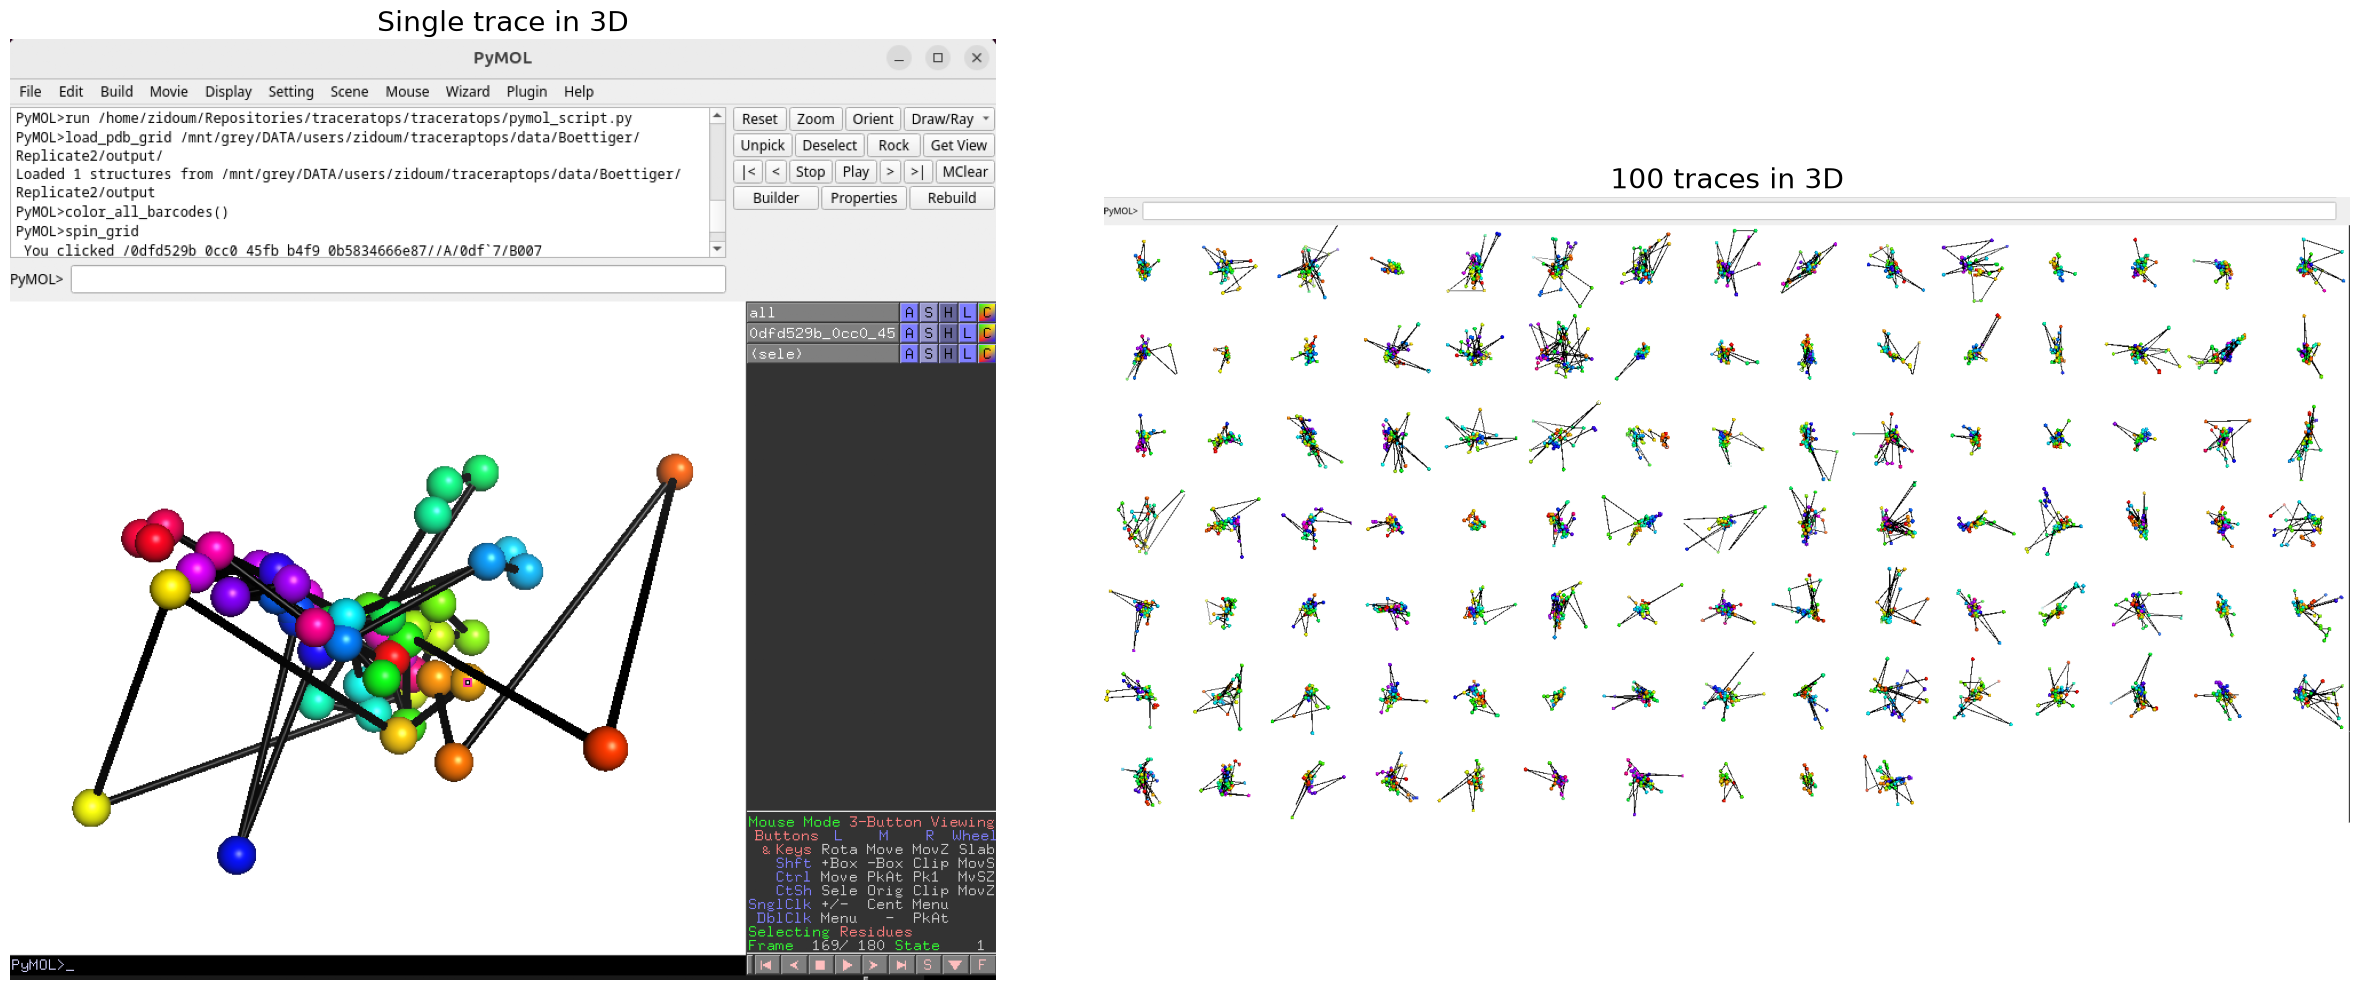
Task: Toggle sequence viewer with S icon
Action: [x=928, y=965]
